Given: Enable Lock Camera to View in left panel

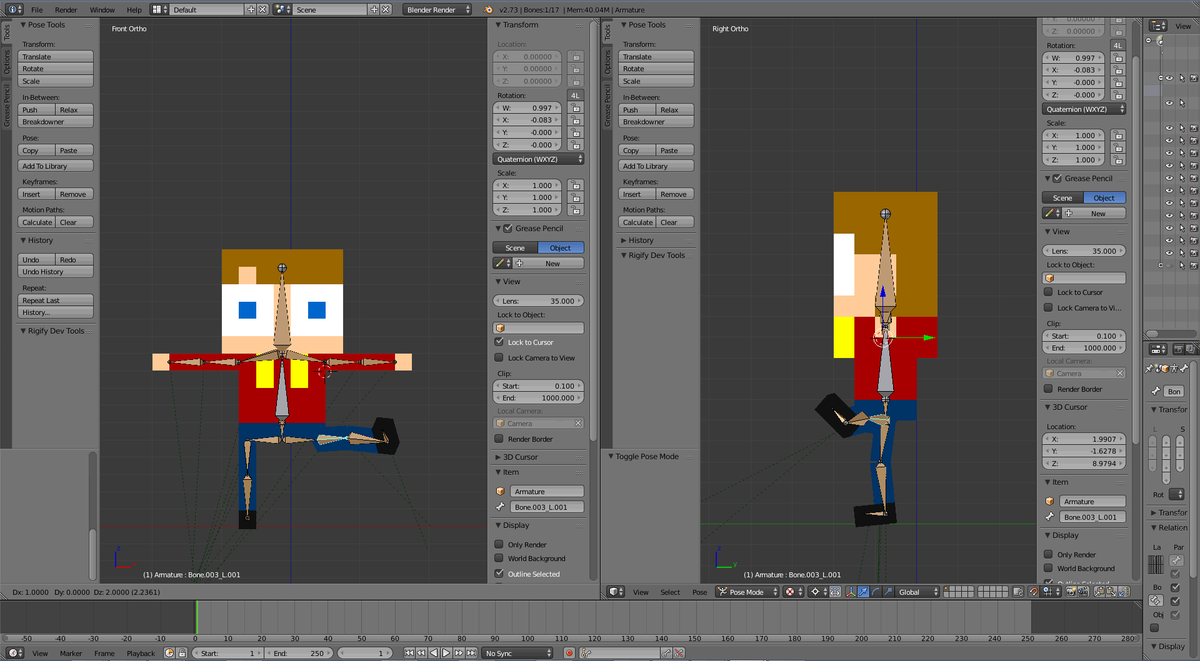Looking at the screenshot, I should click(500, 357).
